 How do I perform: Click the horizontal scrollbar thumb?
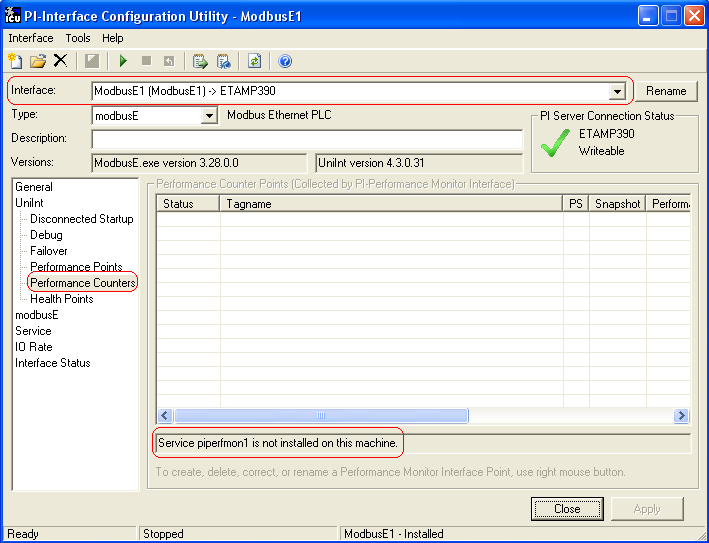click(x=321, y=416)
